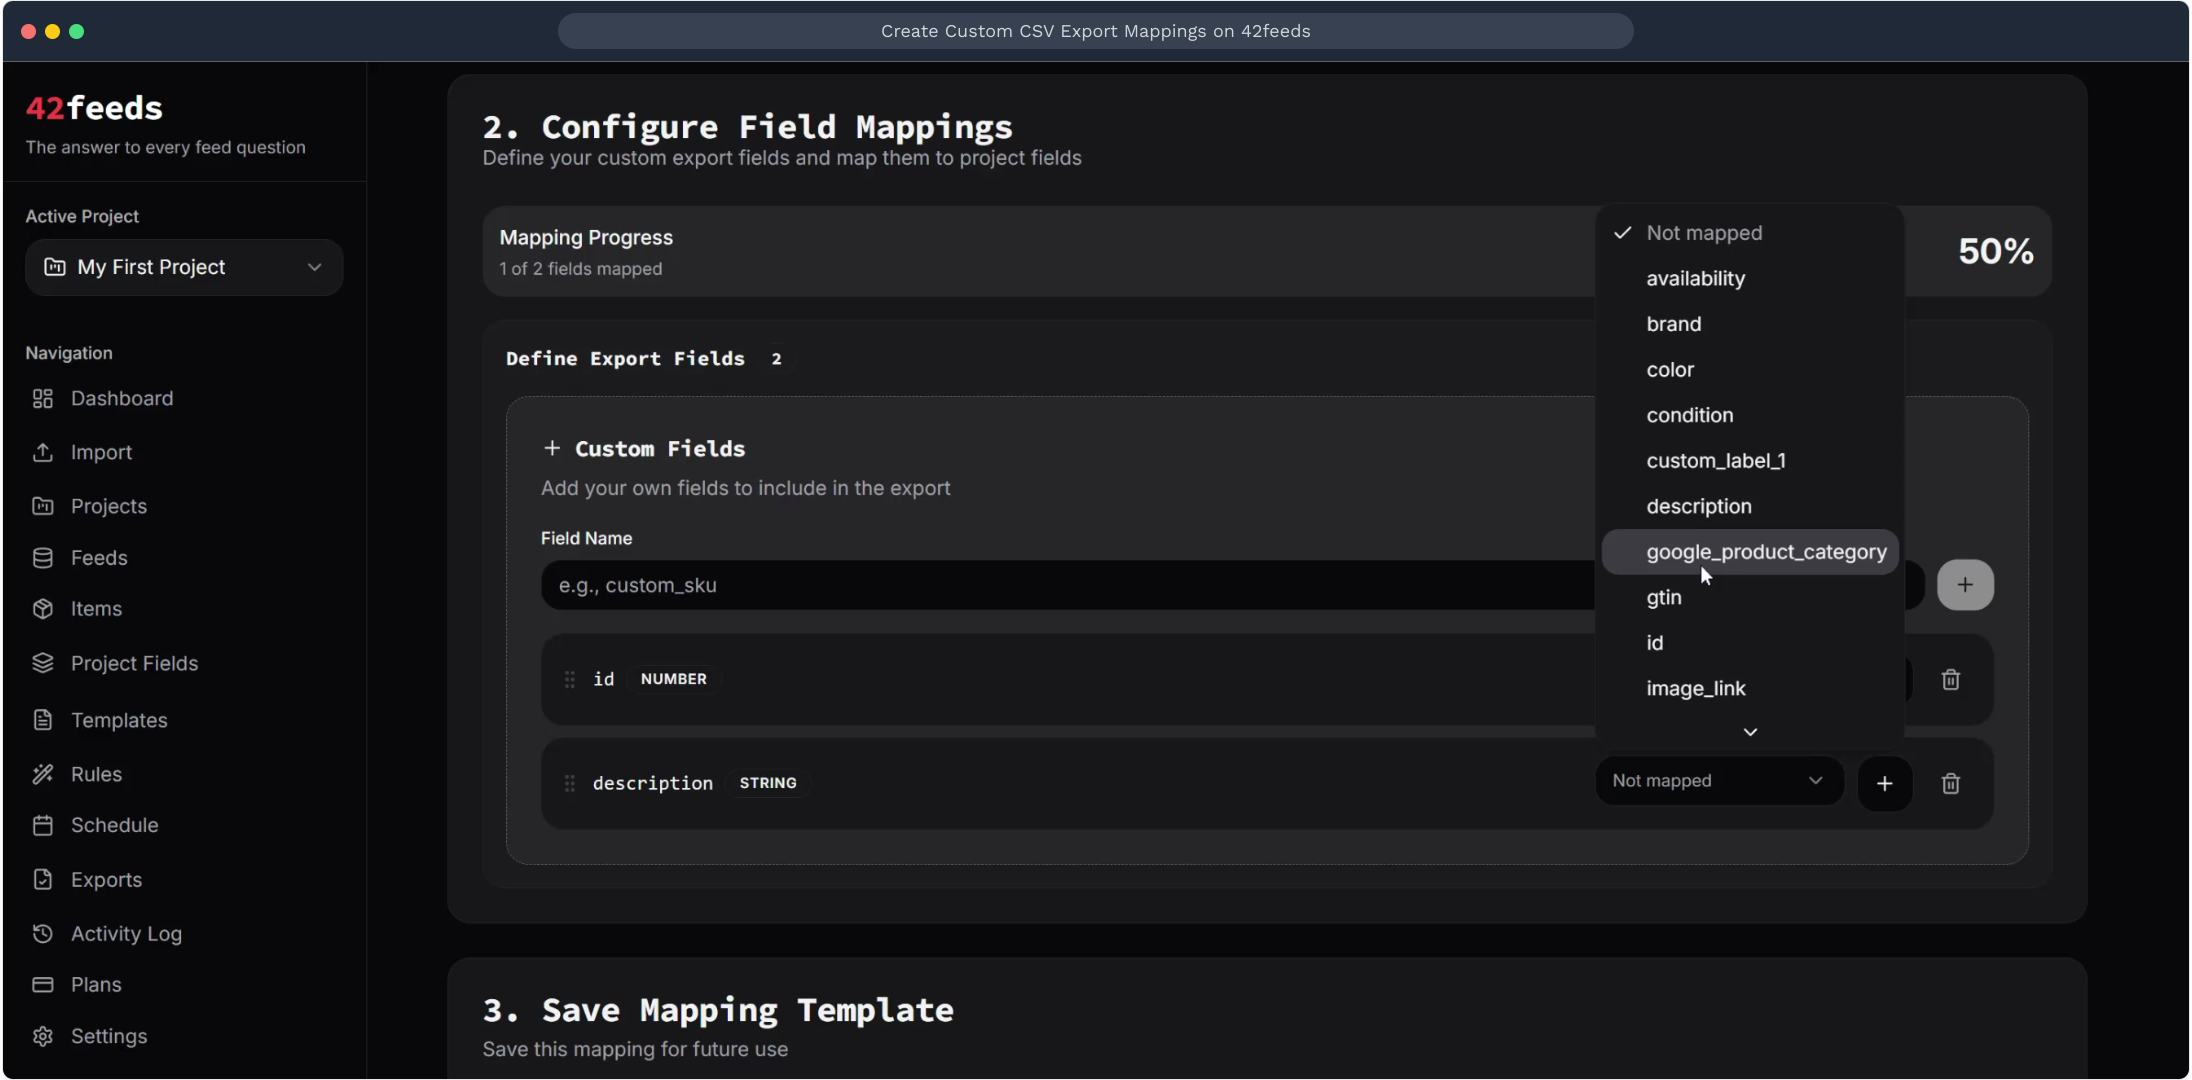Click plus button beside description mapping
Viewport: 2192px width, 1080px height.
click(x=1884, y=784)
